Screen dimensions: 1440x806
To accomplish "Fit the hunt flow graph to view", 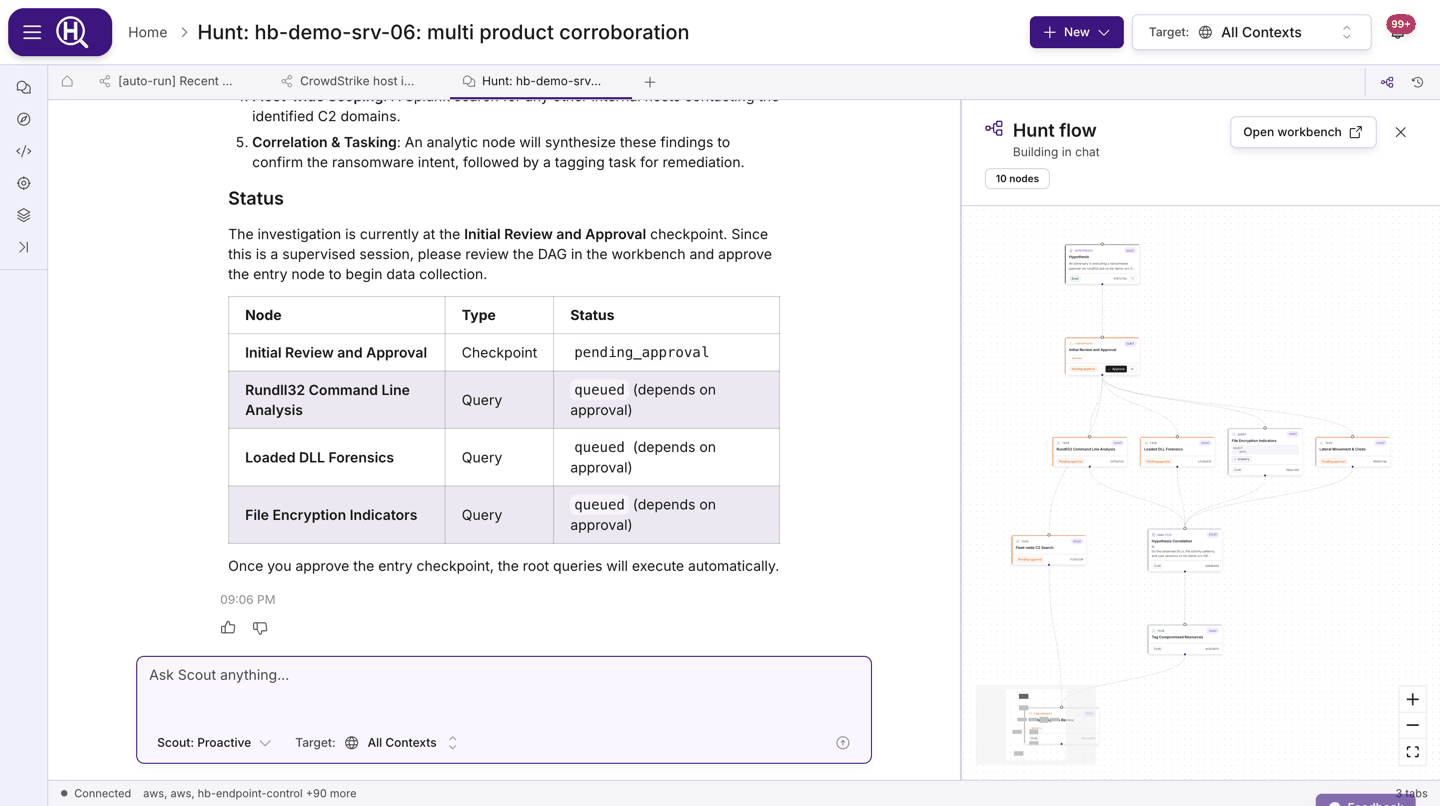I will point(1412,751).
